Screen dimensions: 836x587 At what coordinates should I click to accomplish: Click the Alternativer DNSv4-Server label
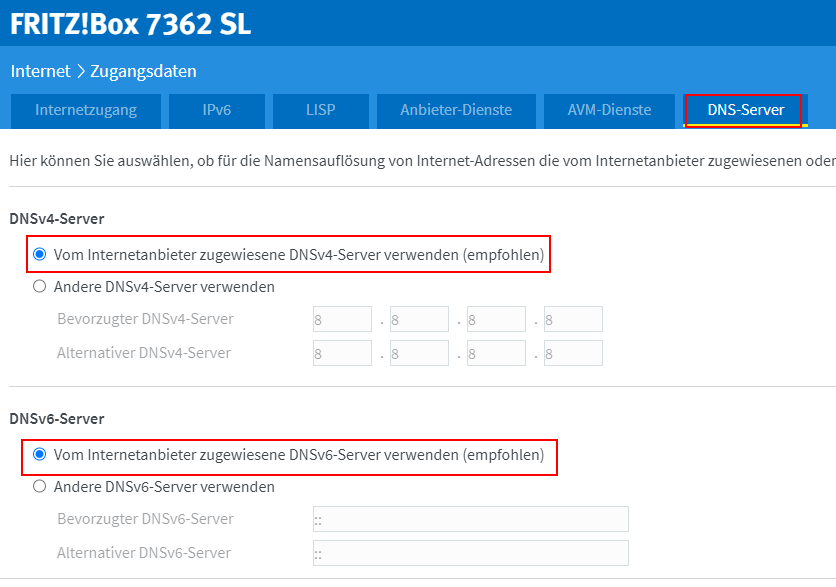click(144, 353)
